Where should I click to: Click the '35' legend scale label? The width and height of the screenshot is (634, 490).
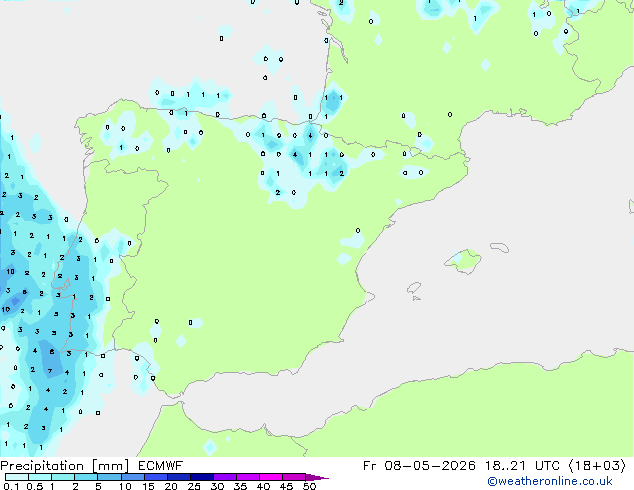click(240, 486)
